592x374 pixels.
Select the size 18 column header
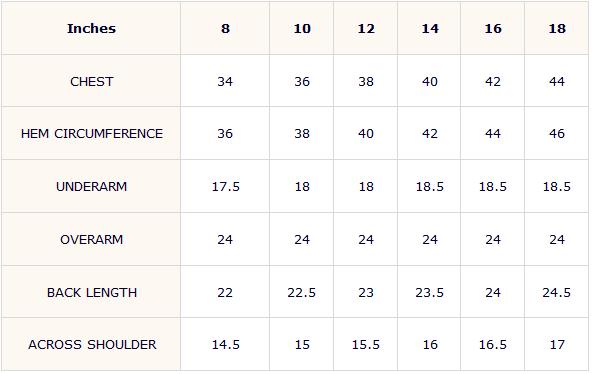click(x=557, y=28)
